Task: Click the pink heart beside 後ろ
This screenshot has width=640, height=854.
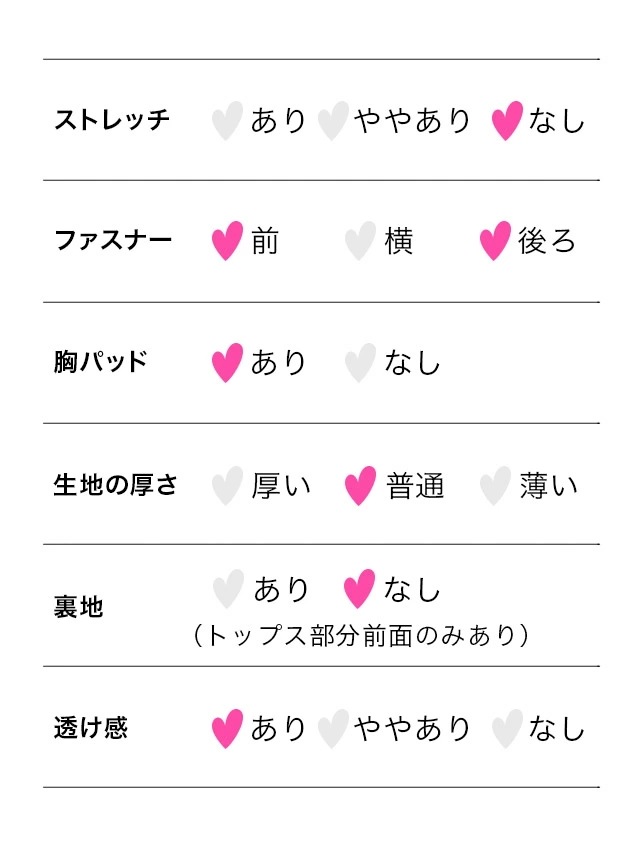Action: [x=496, y=241]
